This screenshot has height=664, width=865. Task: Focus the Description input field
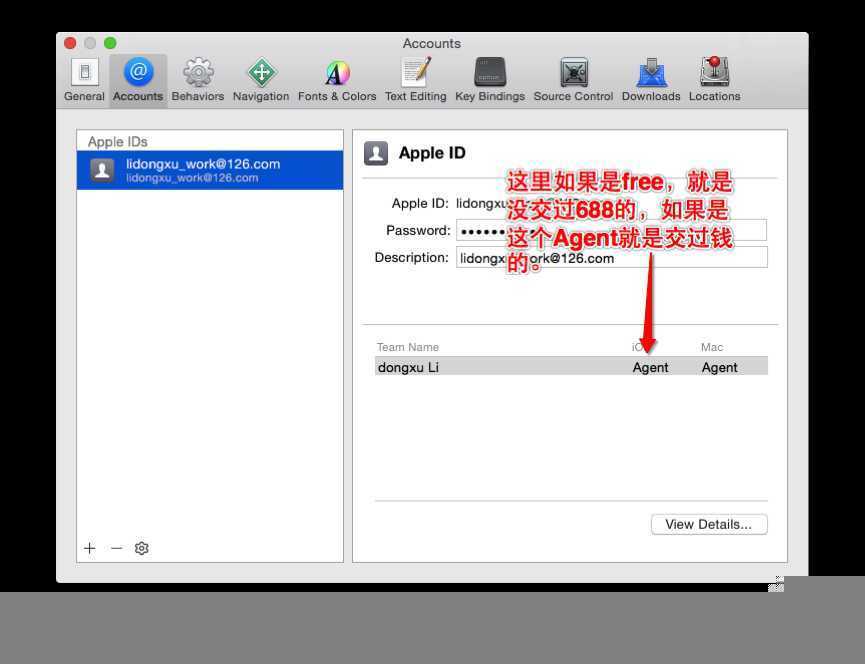click(611, 258)
